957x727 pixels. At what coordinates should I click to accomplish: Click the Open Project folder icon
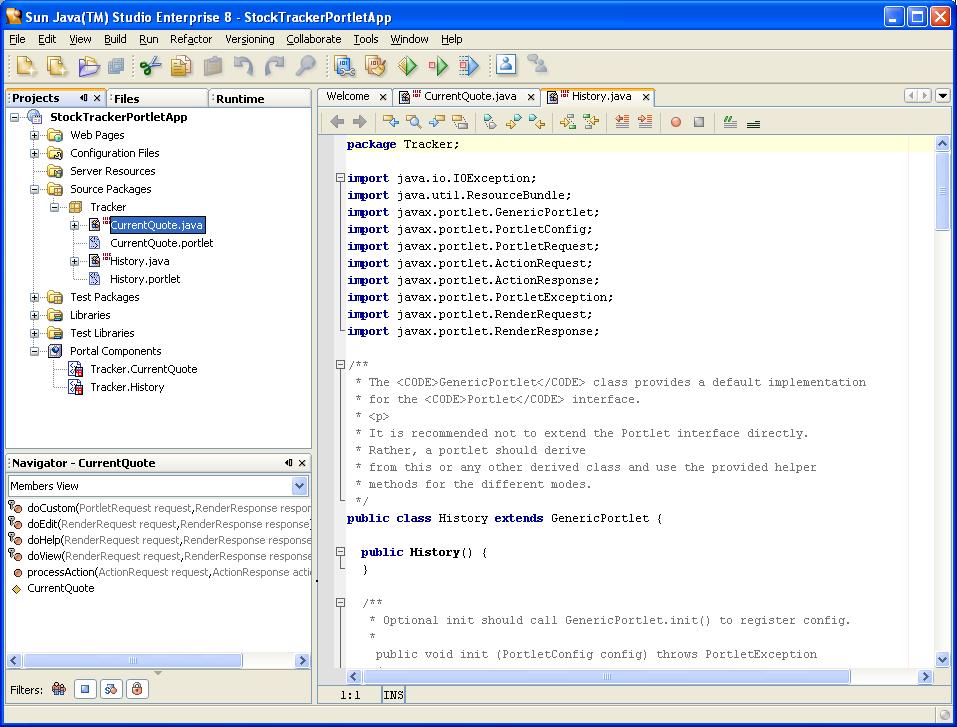[x=88, y=67]
